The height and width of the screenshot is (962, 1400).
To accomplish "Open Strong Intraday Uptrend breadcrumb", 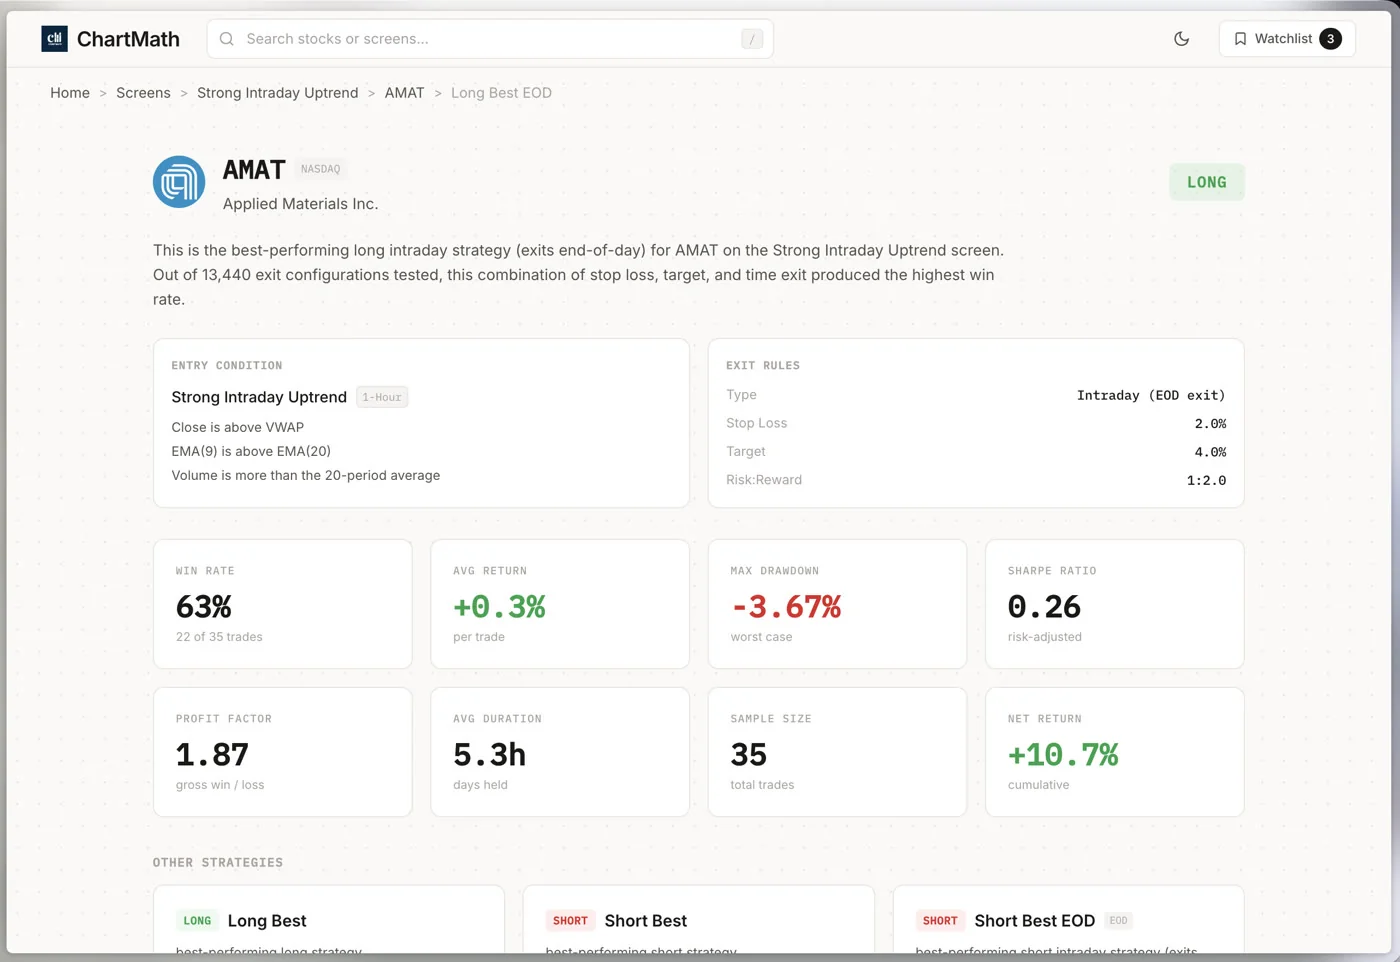I will point(277,93).
